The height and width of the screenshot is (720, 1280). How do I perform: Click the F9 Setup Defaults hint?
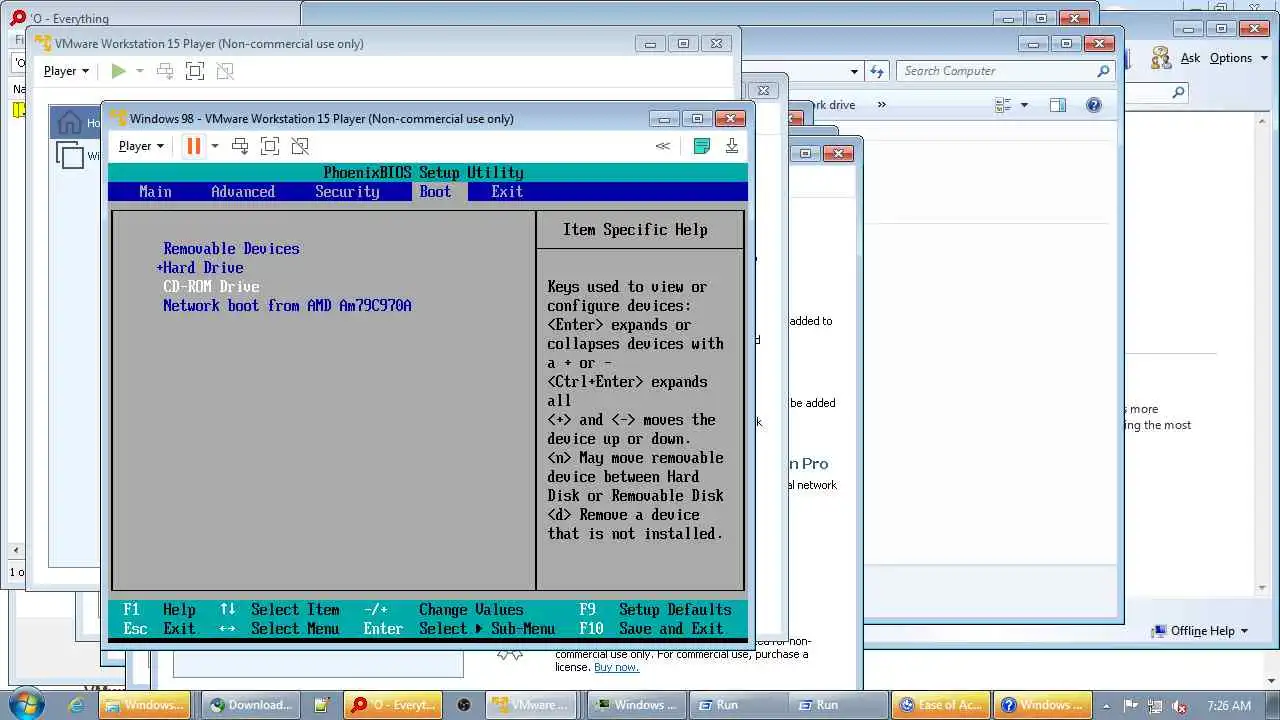[655, 609]
